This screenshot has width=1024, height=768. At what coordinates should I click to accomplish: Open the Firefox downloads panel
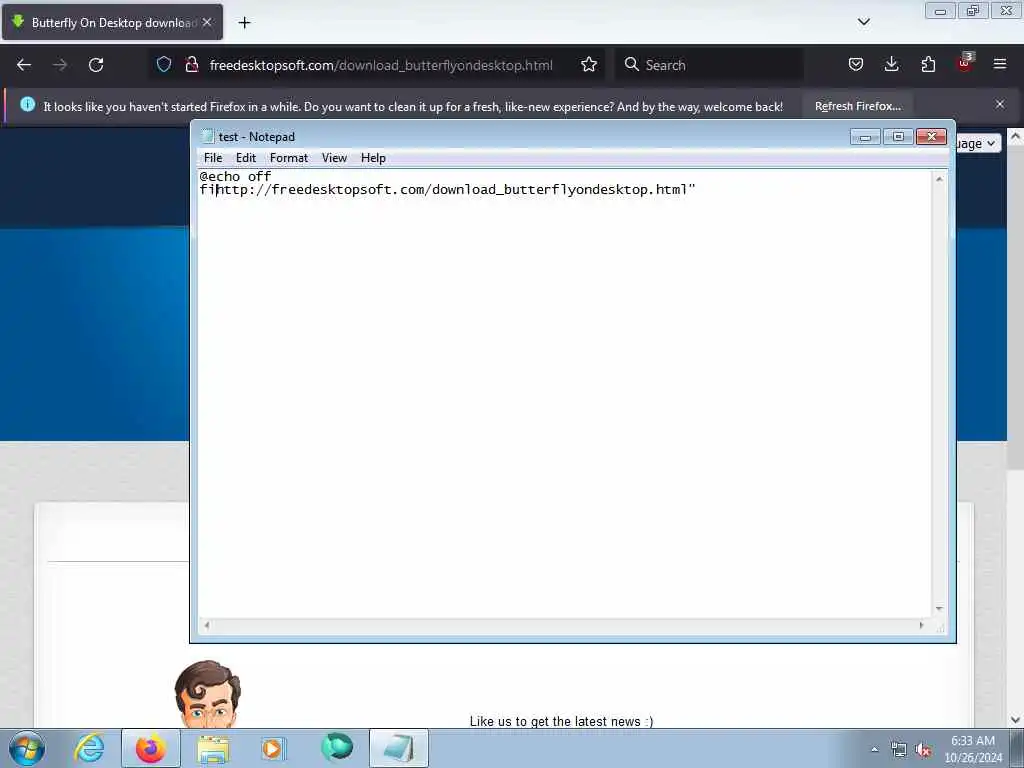pos(891,64)
